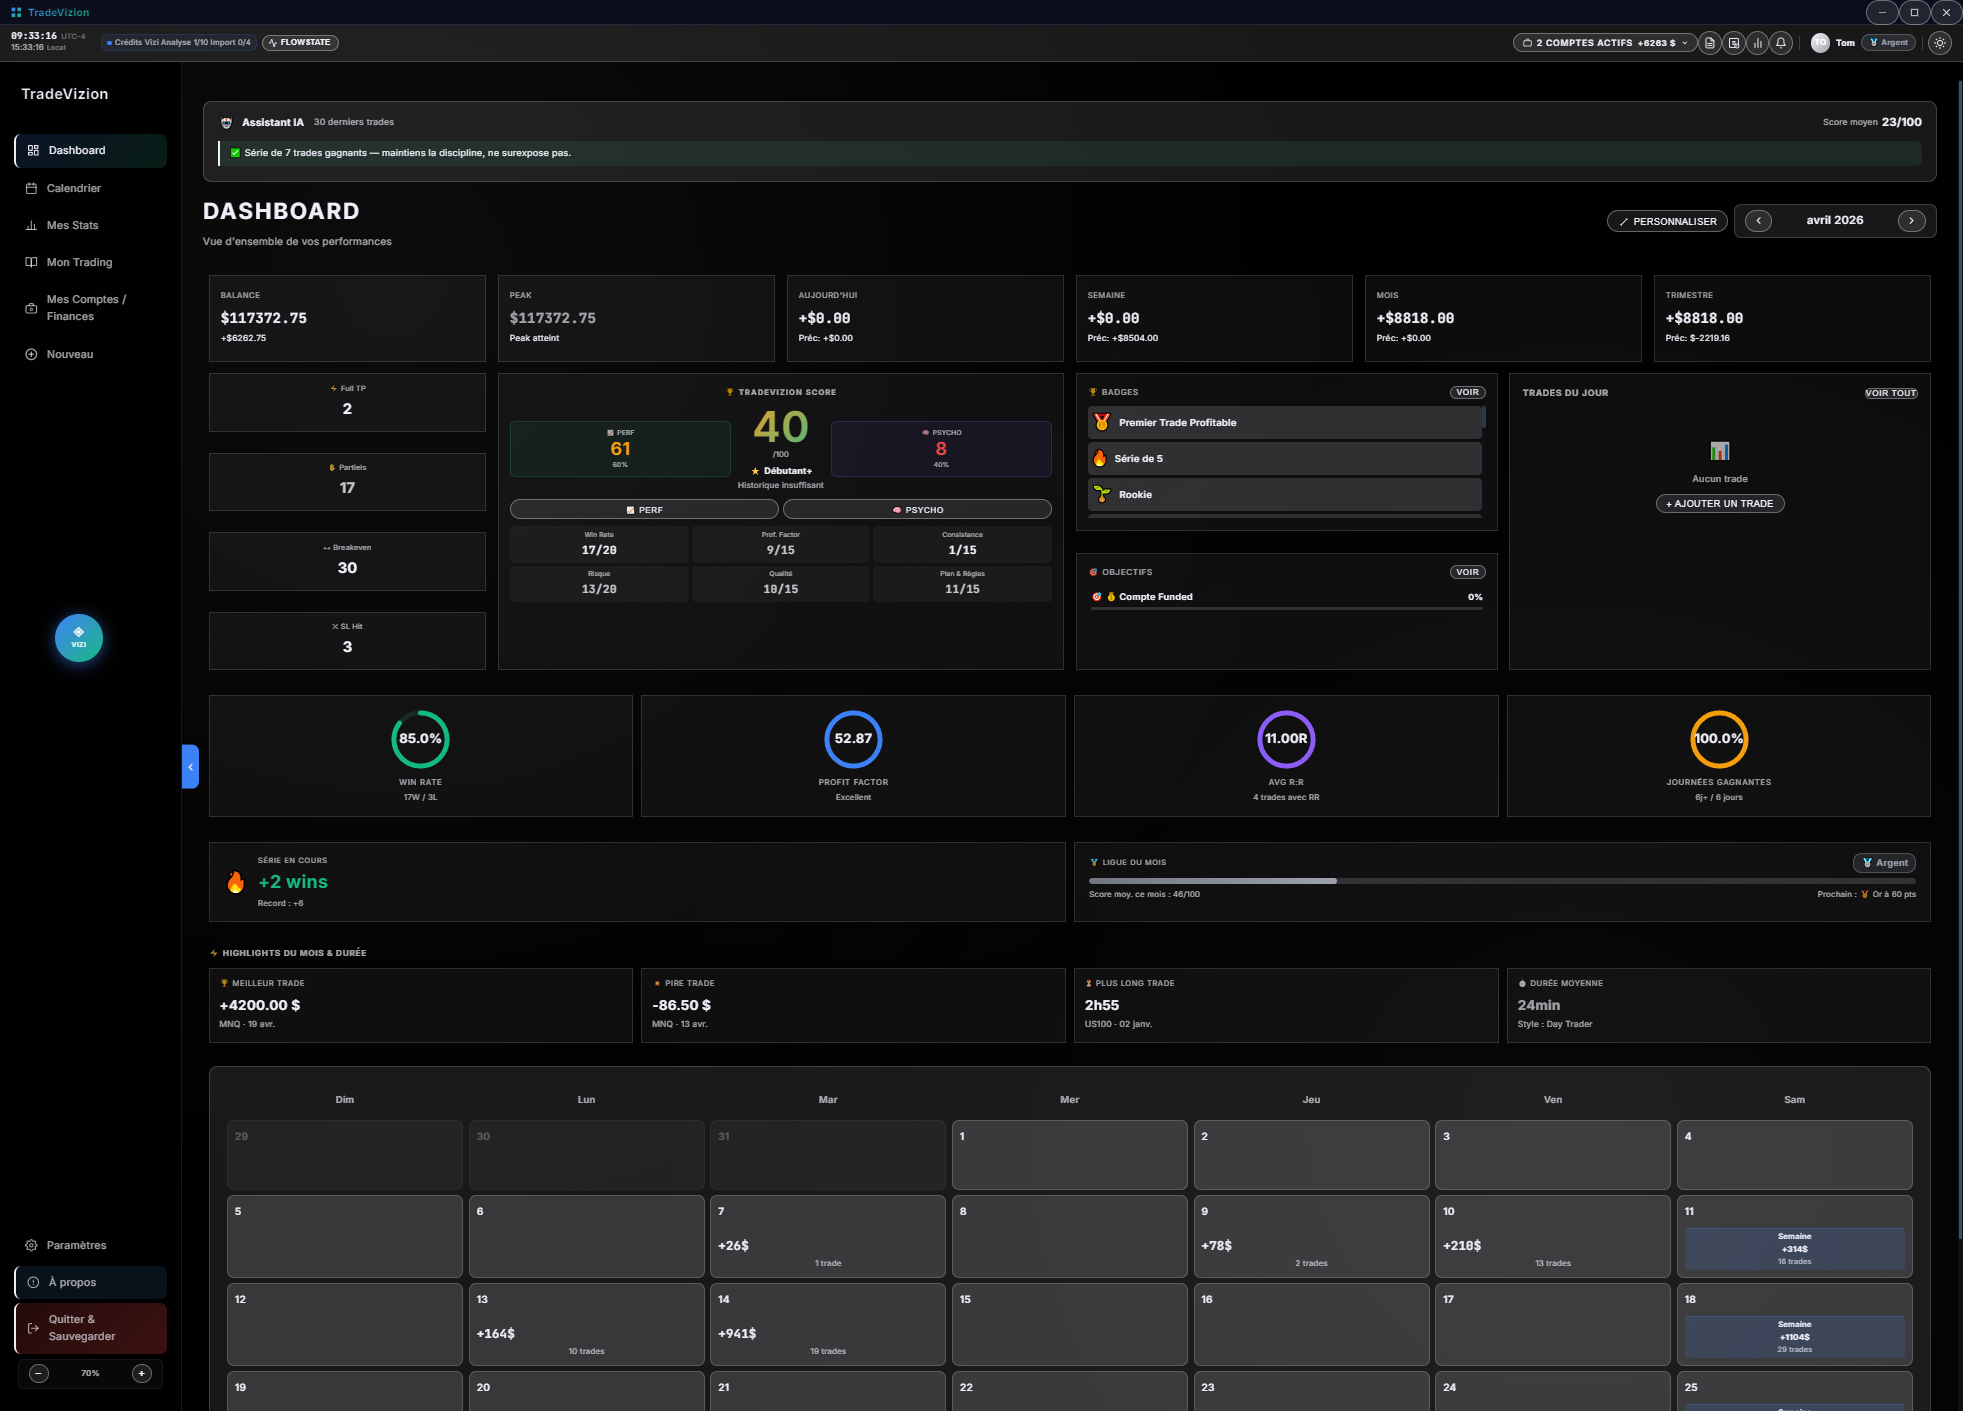Click the SL Hit card showing 3

point(347,641)
